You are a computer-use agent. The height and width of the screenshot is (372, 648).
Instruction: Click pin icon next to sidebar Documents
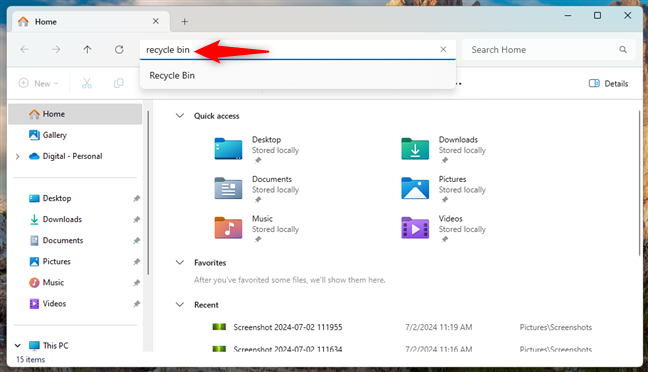coord(136,241)
